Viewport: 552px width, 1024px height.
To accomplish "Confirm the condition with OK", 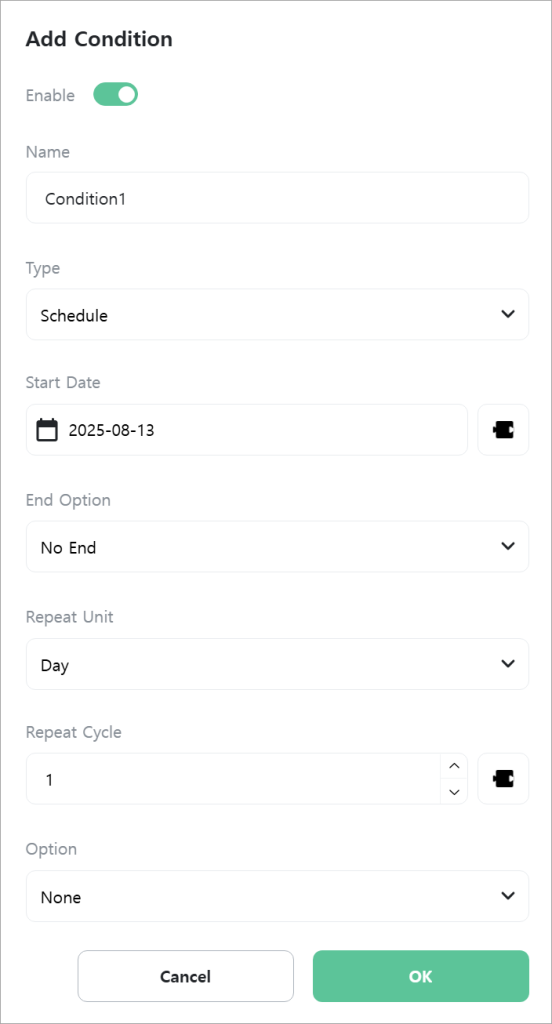I will coord(421,976).
